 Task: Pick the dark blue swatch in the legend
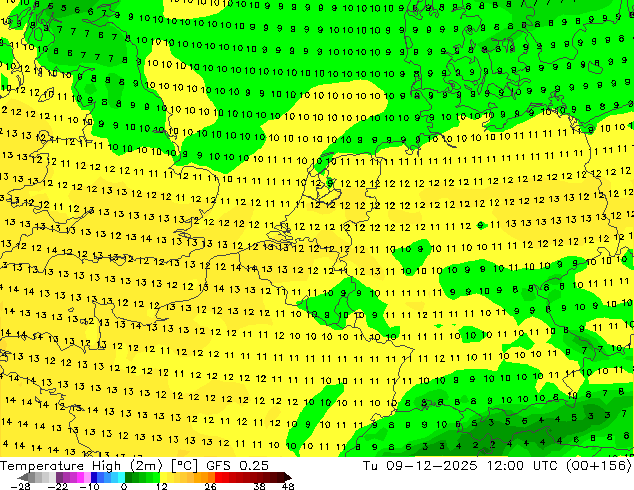94,477
